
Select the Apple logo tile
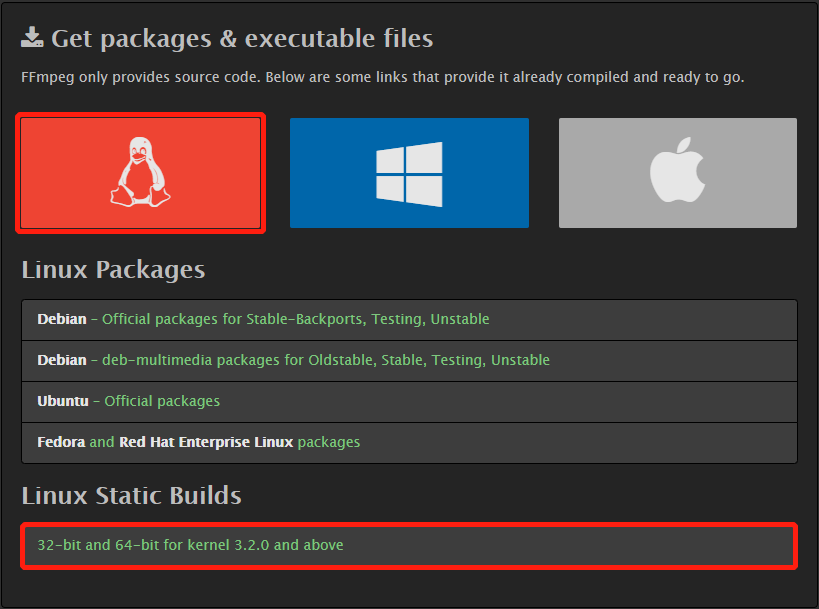point(677,173)
